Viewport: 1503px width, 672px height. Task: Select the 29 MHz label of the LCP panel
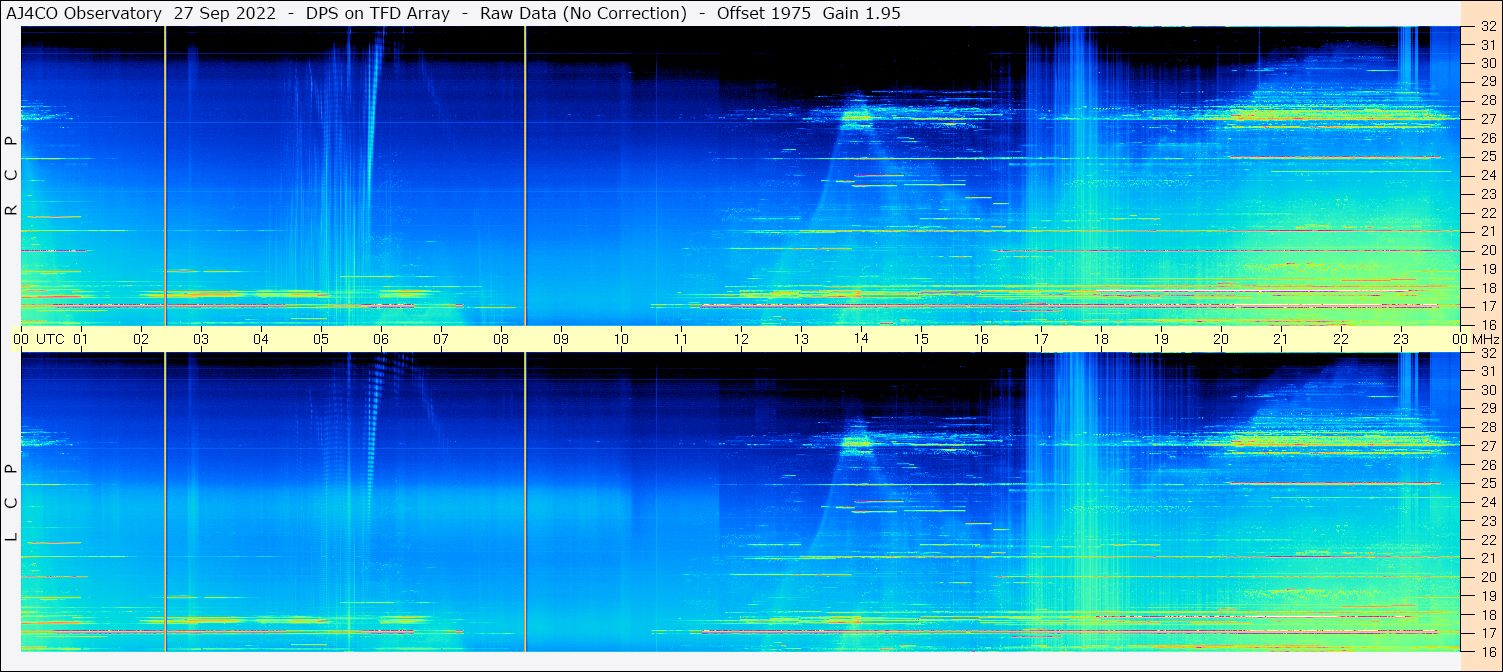point(1487,408)
